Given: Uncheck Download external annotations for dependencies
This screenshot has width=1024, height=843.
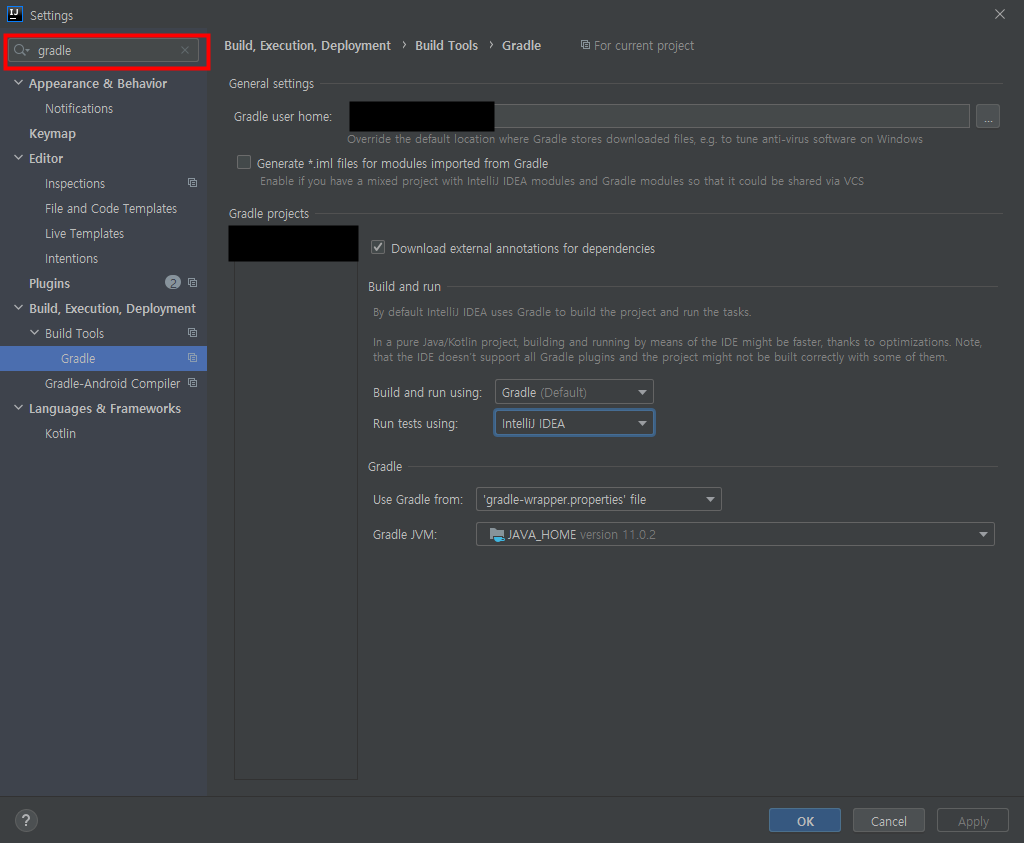Looking at the screenshot, I should [x=377, y=247].
